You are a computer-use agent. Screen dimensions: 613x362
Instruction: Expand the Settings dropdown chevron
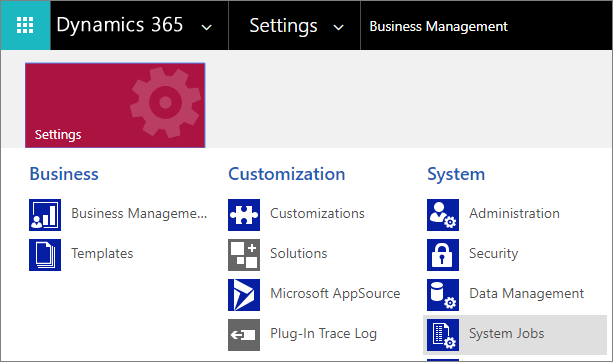[338, 27]
